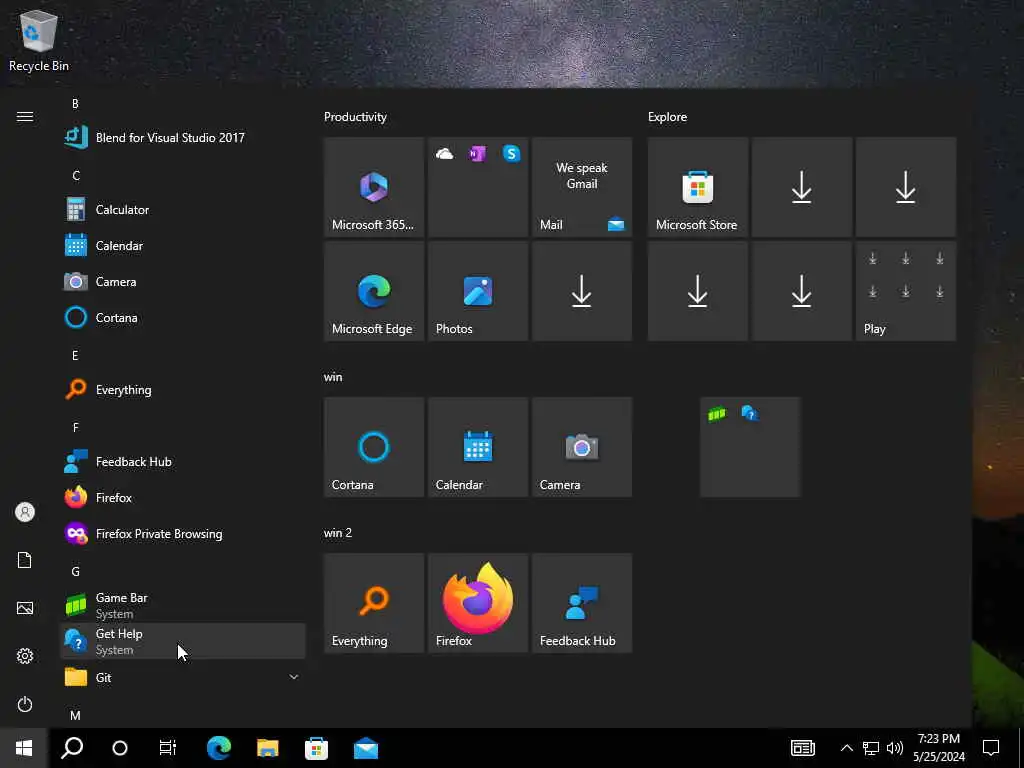Screen dimensions: 1024x768
Task: Click the Calendar tile in win group
Action: (x=478, y=447)
